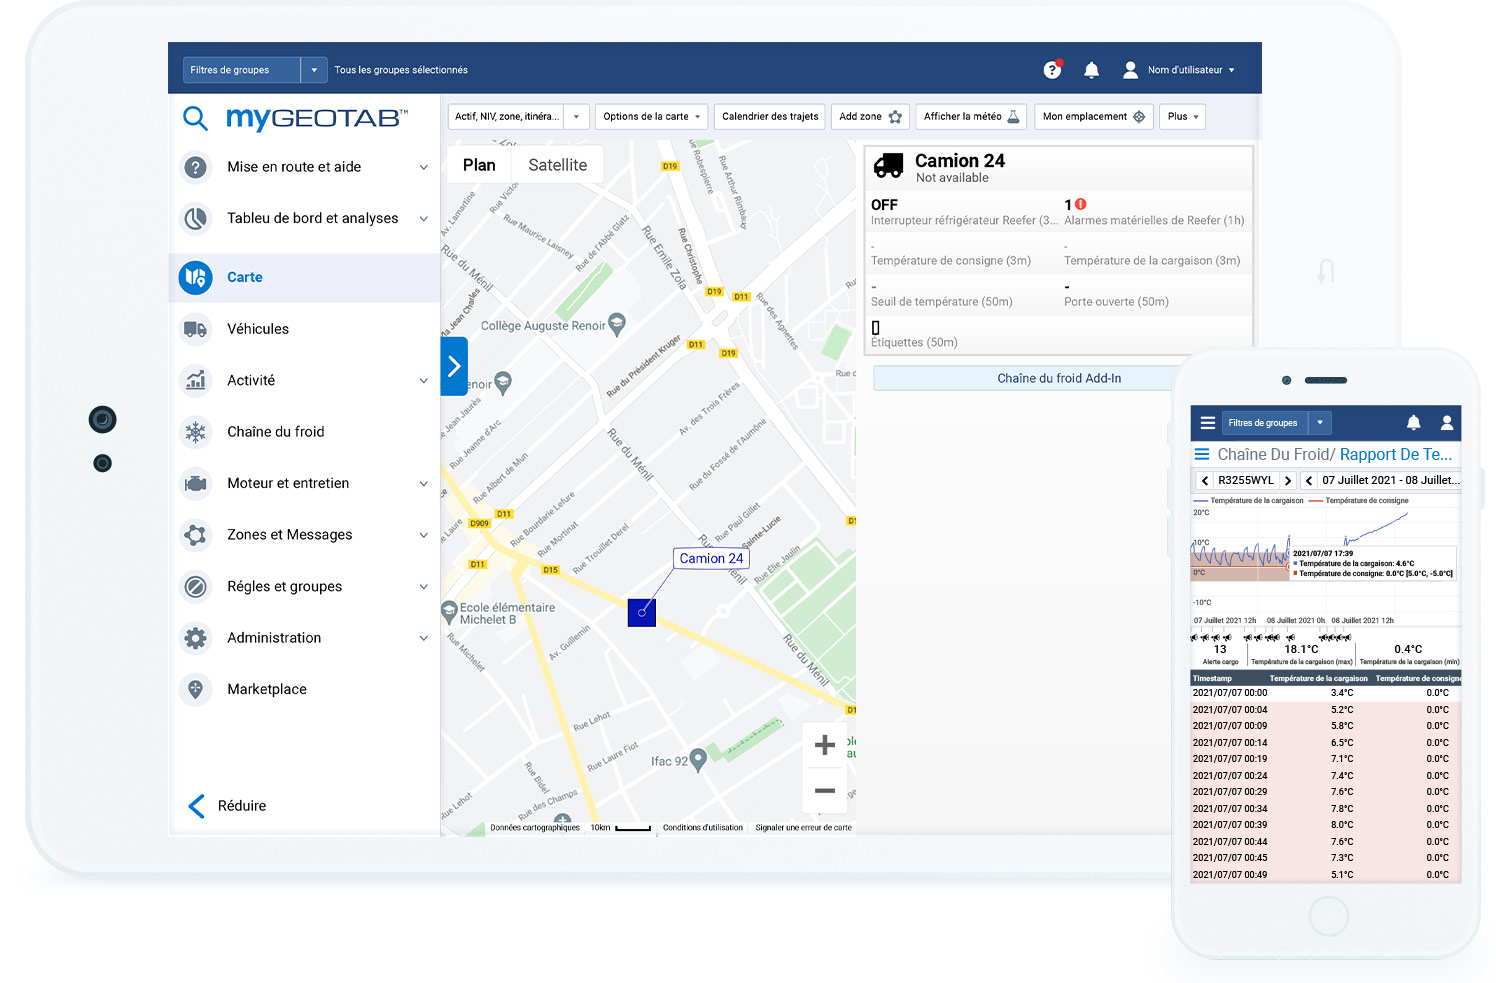This screenshot has height=983, width=1496.
Task: Open the Chaîne du froid Add-In tab
Action: [x=1058, y=379]
